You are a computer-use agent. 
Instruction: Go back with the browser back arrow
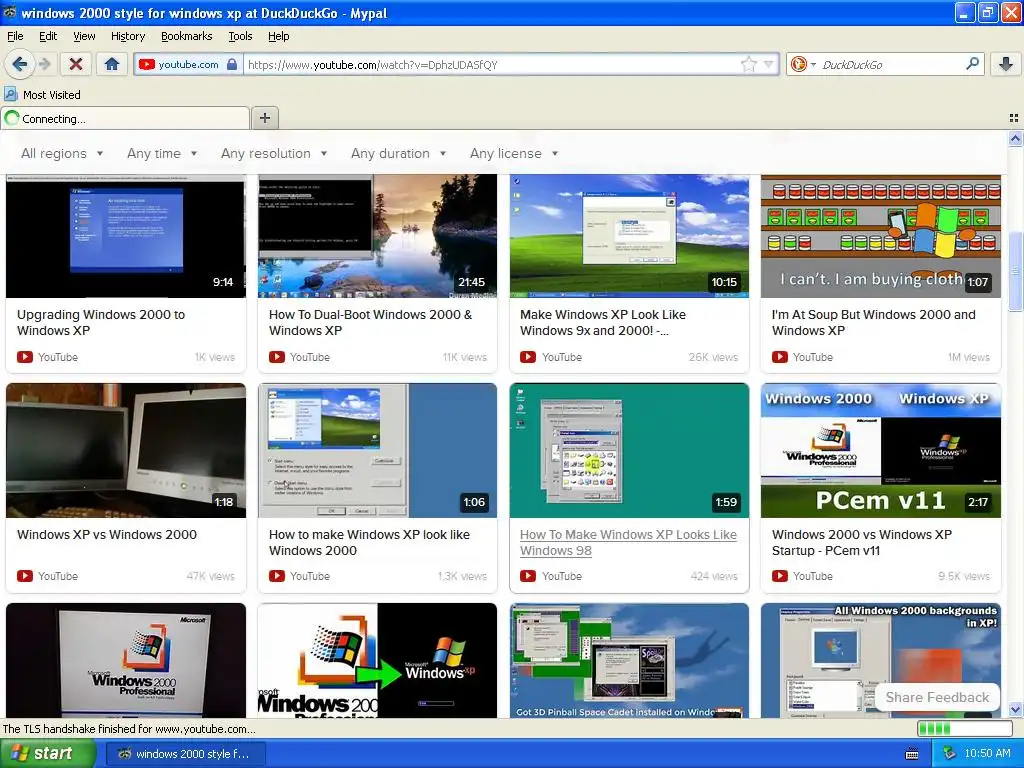[19, 64]
